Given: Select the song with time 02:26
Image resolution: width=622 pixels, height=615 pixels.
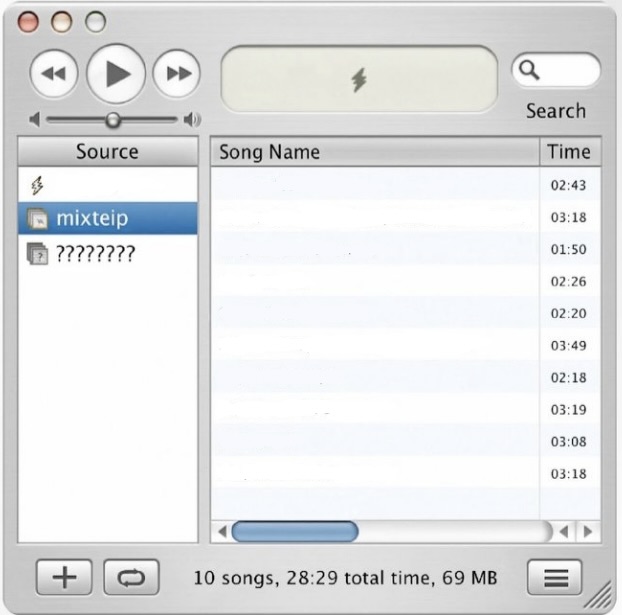Looking at the screenshot, I should click(406, 281).
